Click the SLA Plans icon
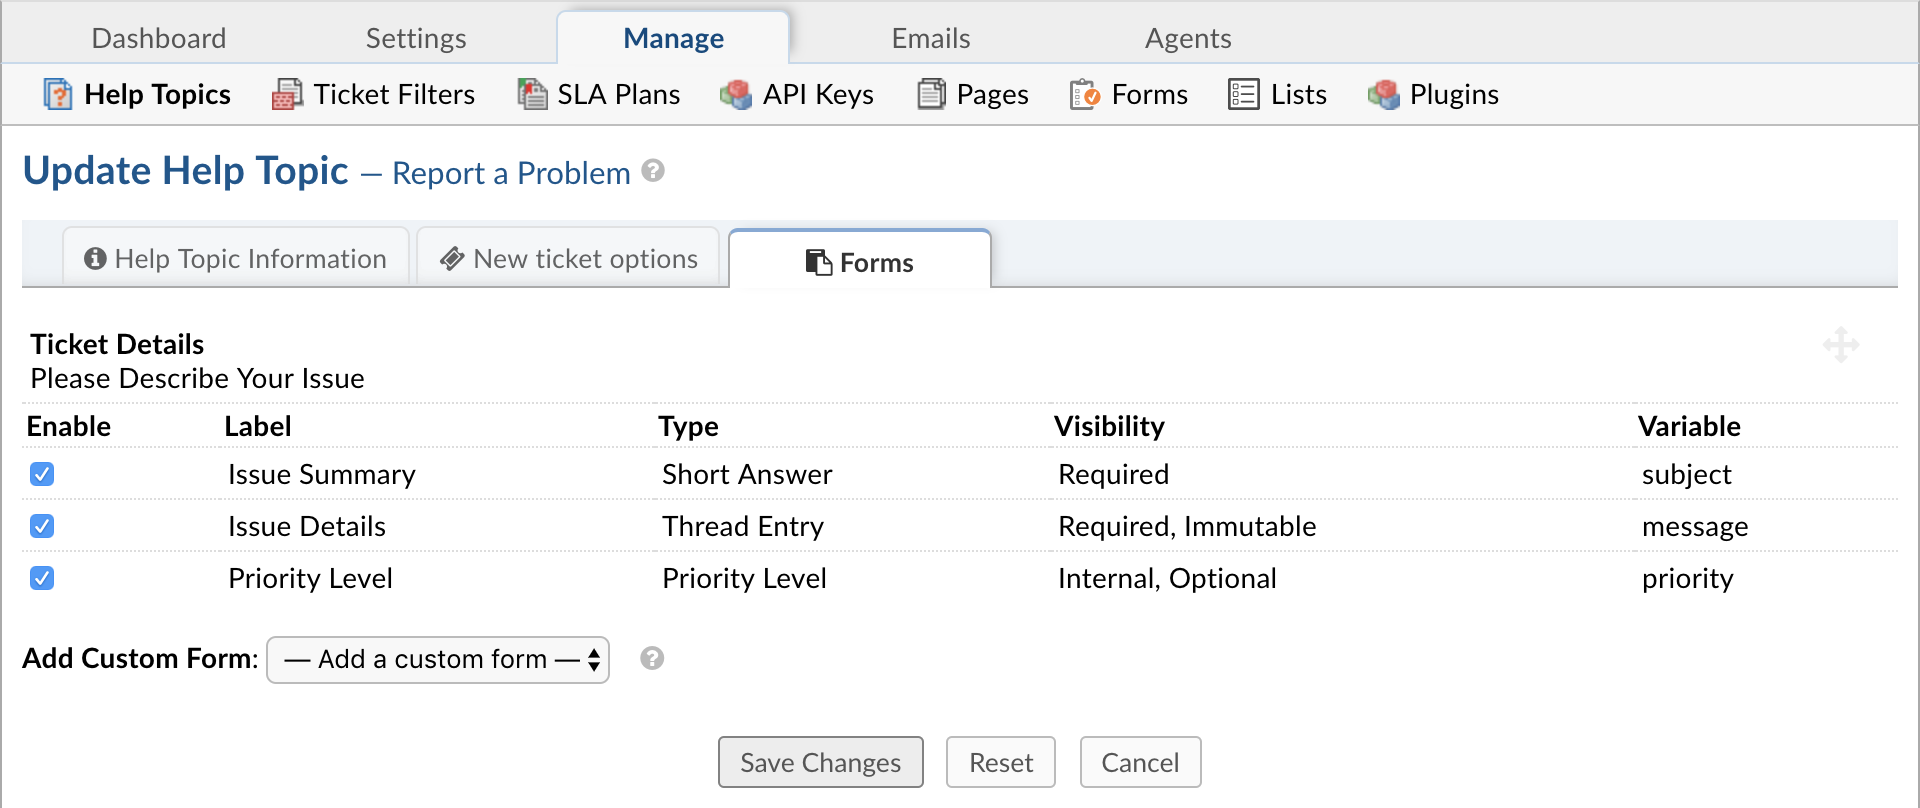 [x=531, y=93]
